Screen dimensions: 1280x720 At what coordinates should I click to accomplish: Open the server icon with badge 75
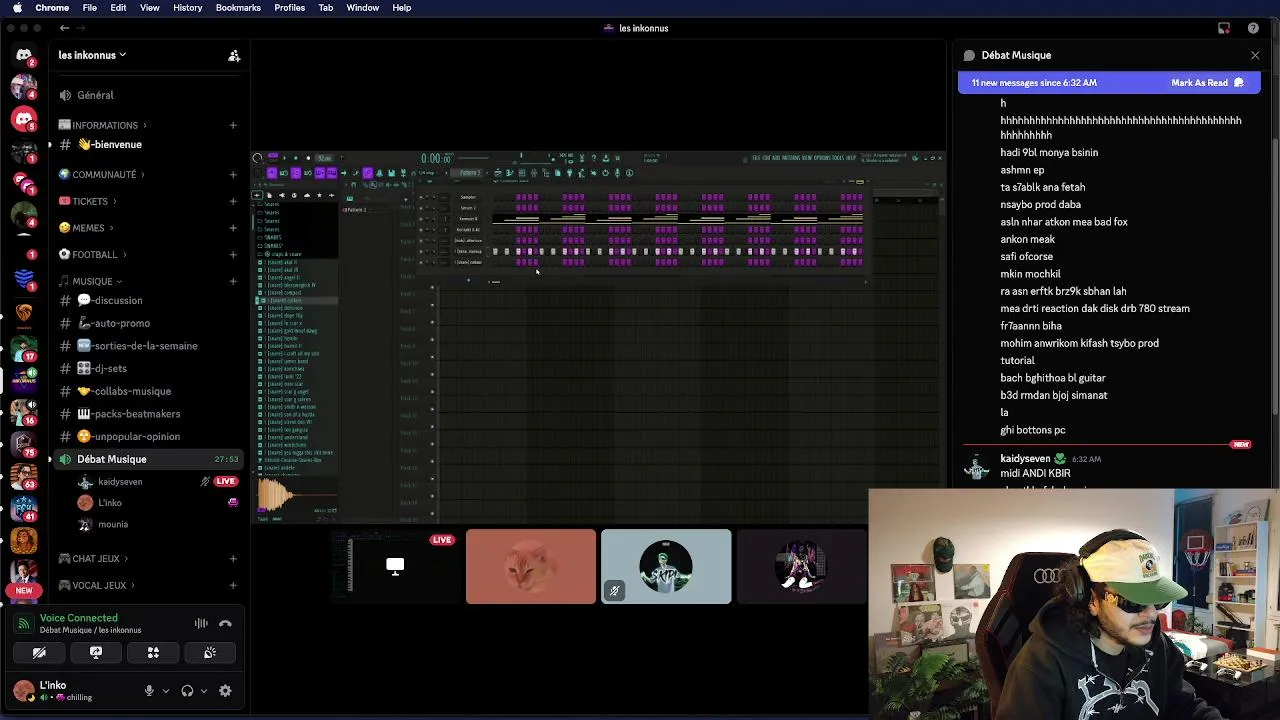24,444
